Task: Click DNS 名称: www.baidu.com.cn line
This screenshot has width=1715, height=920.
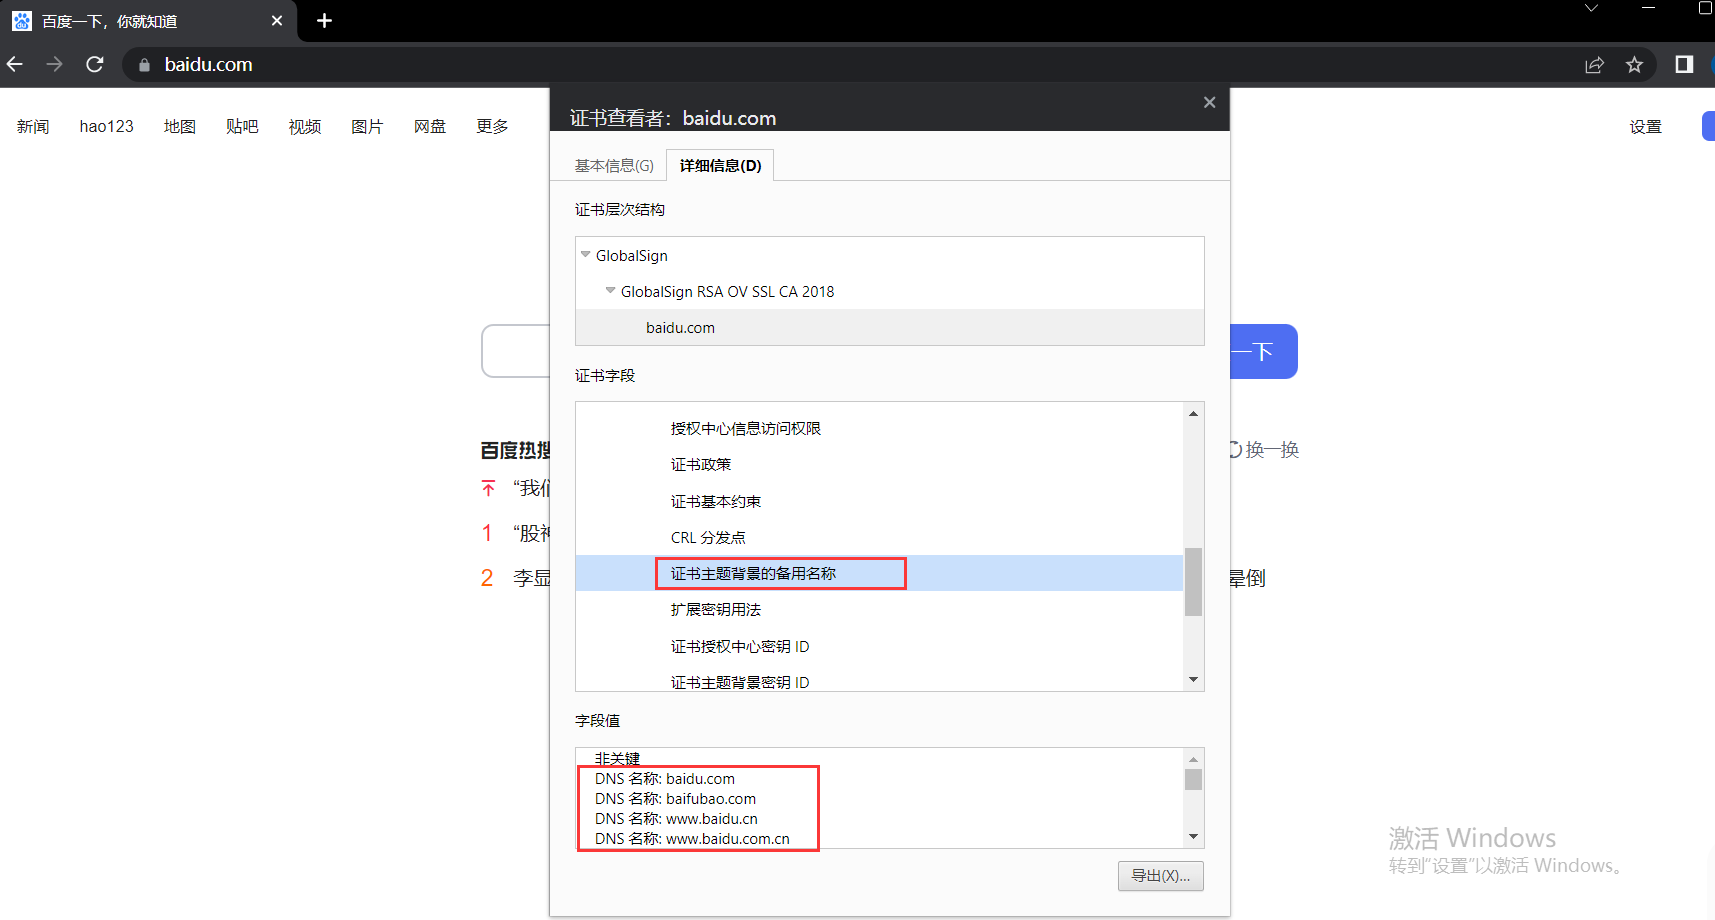Action: pos(692,839)
